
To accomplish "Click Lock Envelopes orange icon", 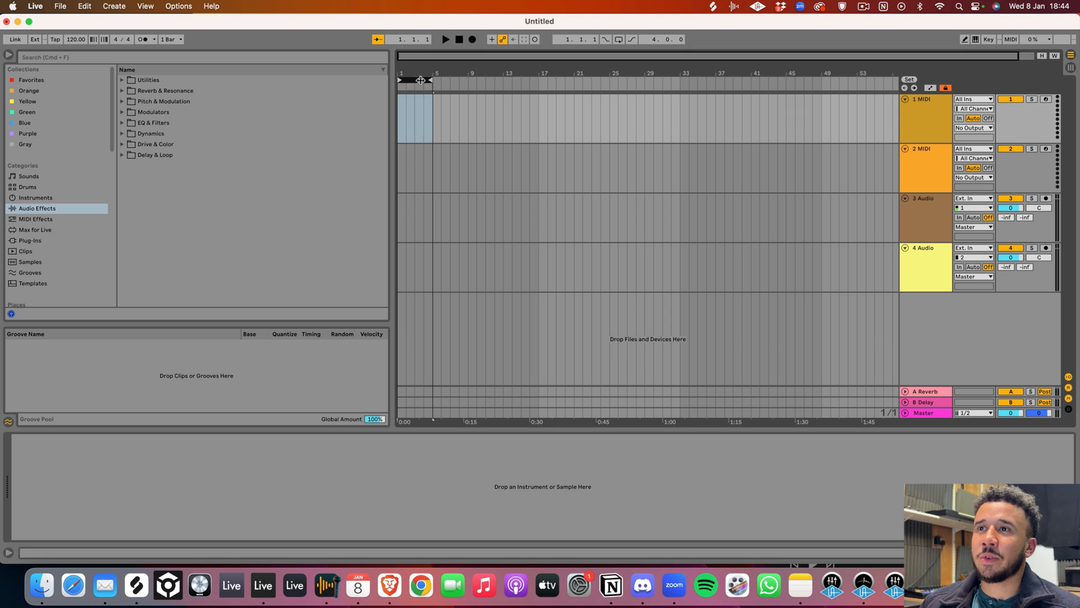I will coord(945,88).
